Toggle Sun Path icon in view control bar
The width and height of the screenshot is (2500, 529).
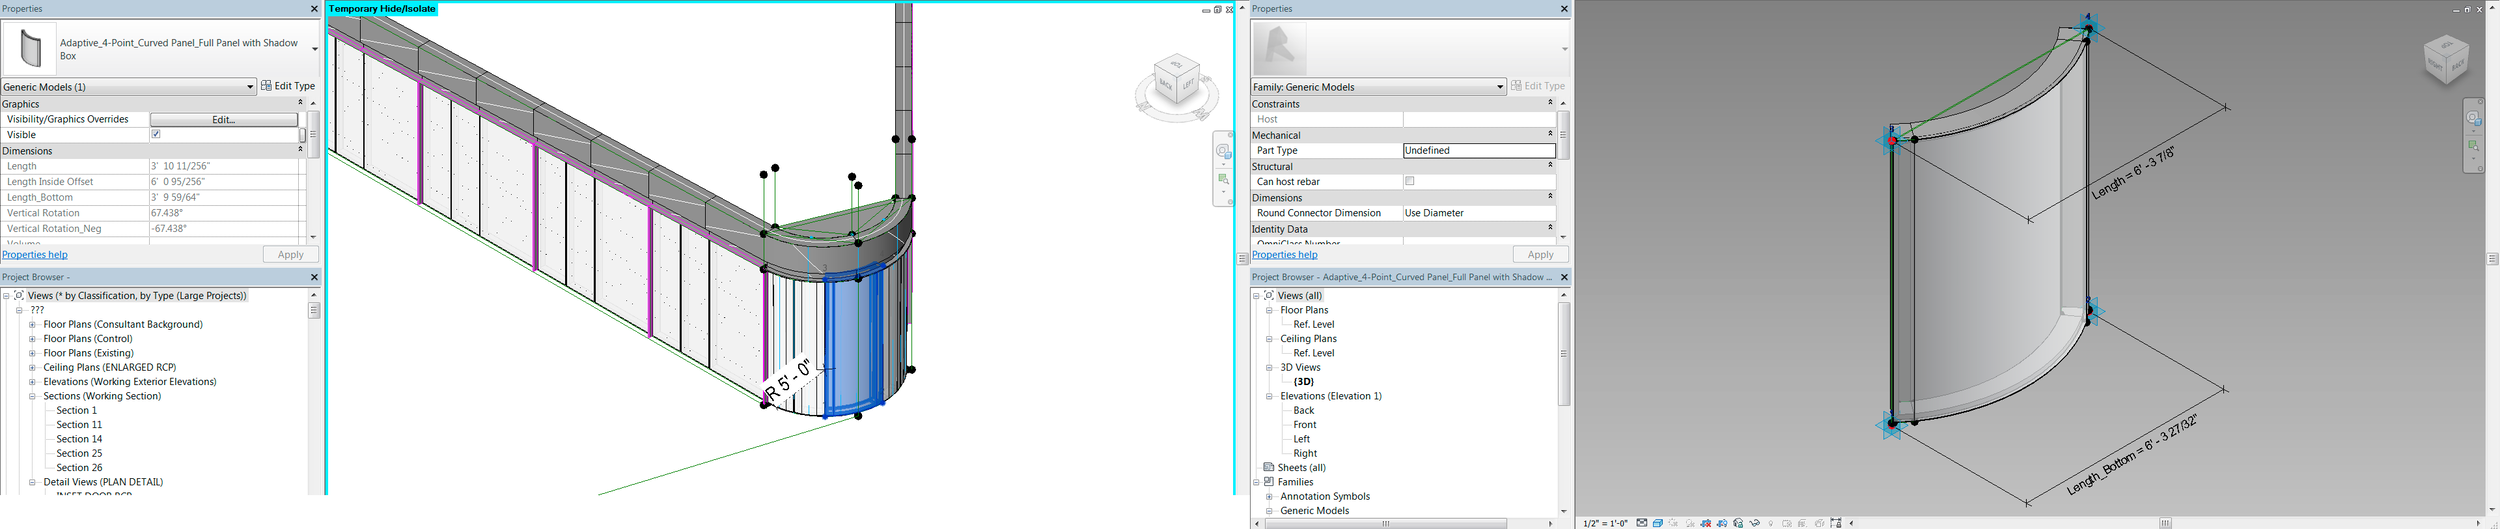click(1673, 523)
